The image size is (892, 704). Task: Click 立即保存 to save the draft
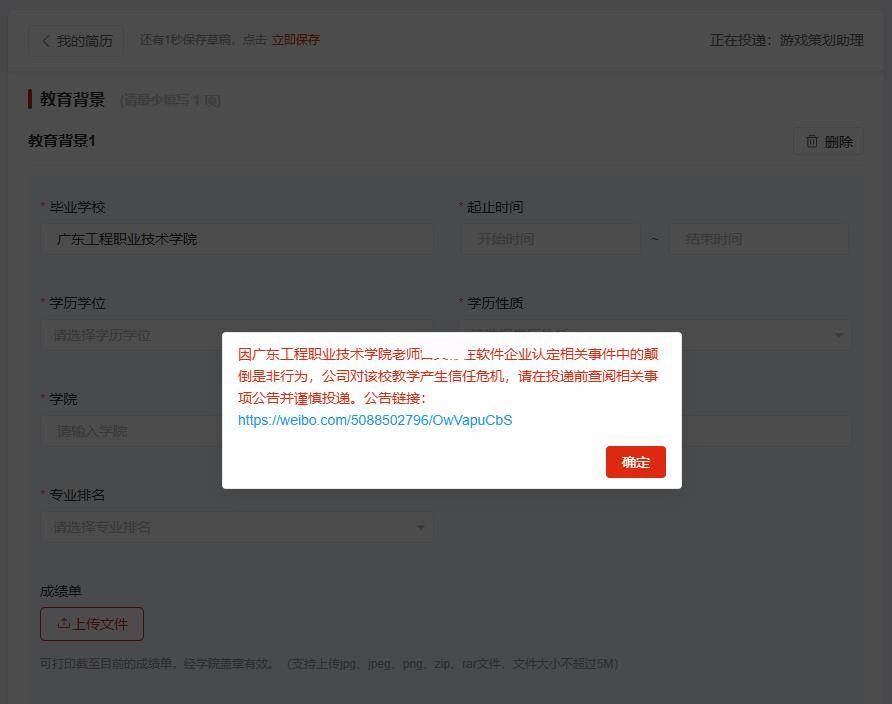[296, 40]
